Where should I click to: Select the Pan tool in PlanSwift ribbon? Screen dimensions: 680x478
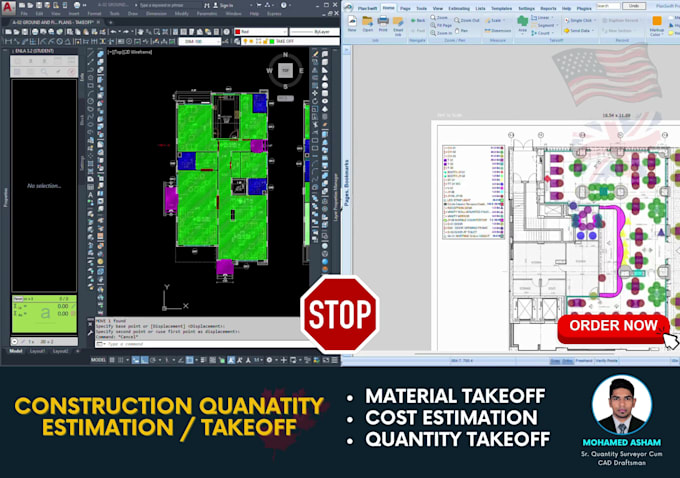(x=461, y=30)
